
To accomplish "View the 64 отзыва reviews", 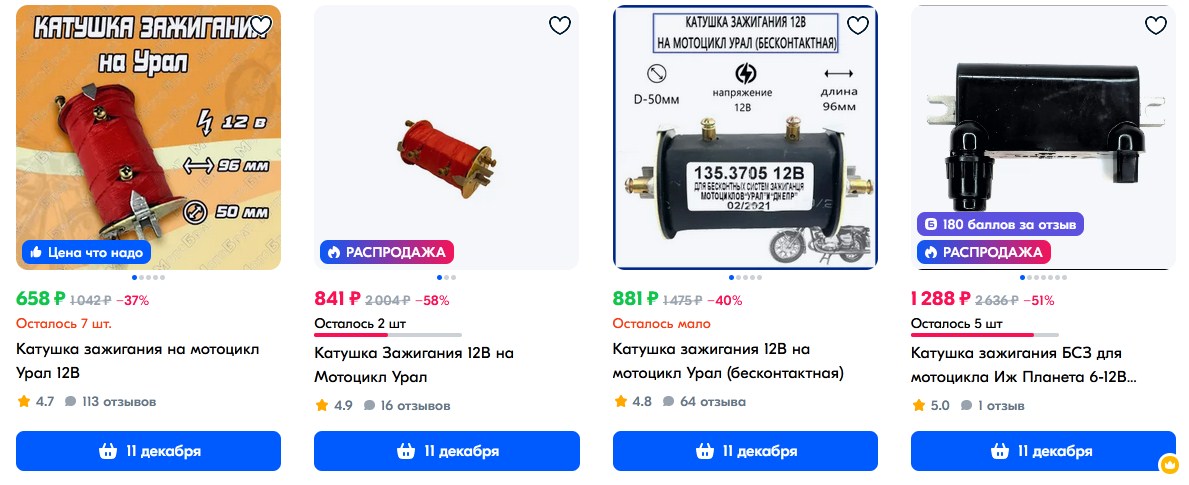I will pyautogui.click(x=704, y=402).
